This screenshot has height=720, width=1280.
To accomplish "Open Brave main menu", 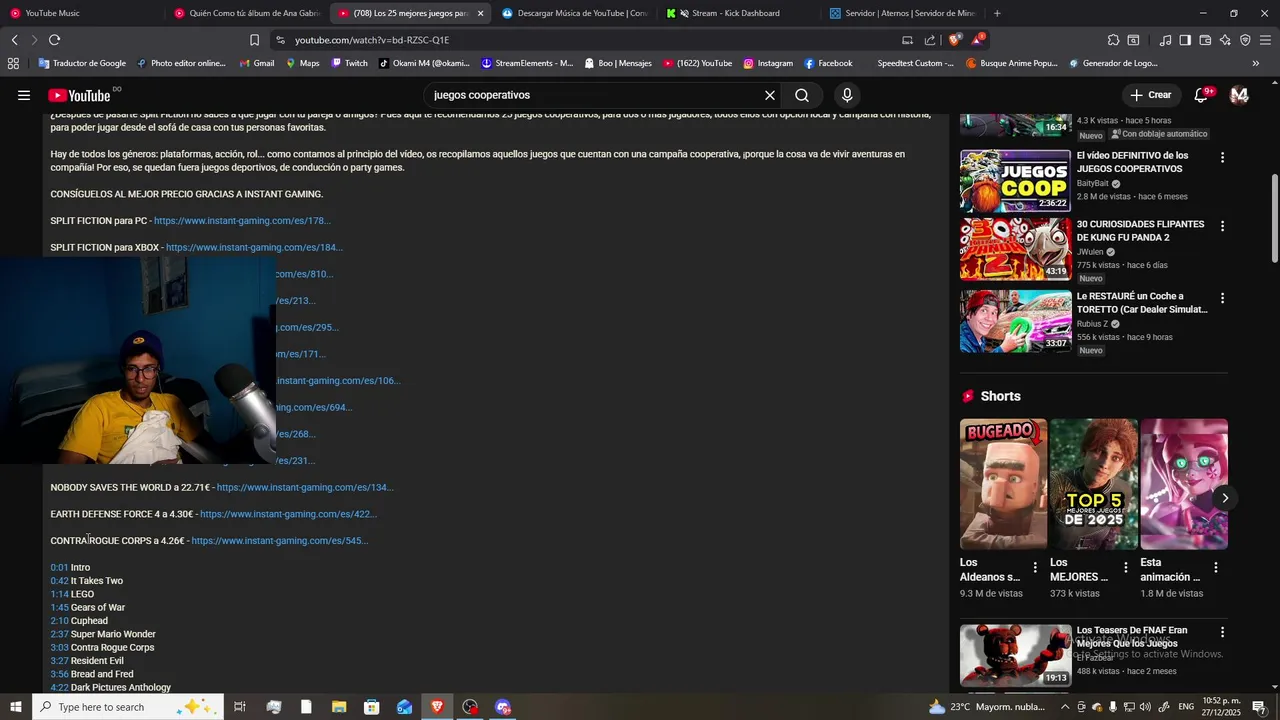I will tap(1266, 40).
